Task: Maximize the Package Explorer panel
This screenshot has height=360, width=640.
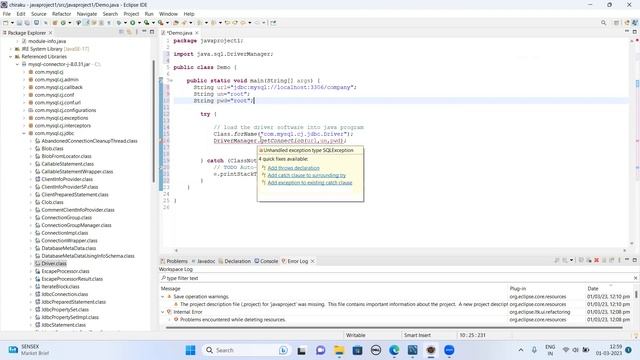Action: coord(152,32)
